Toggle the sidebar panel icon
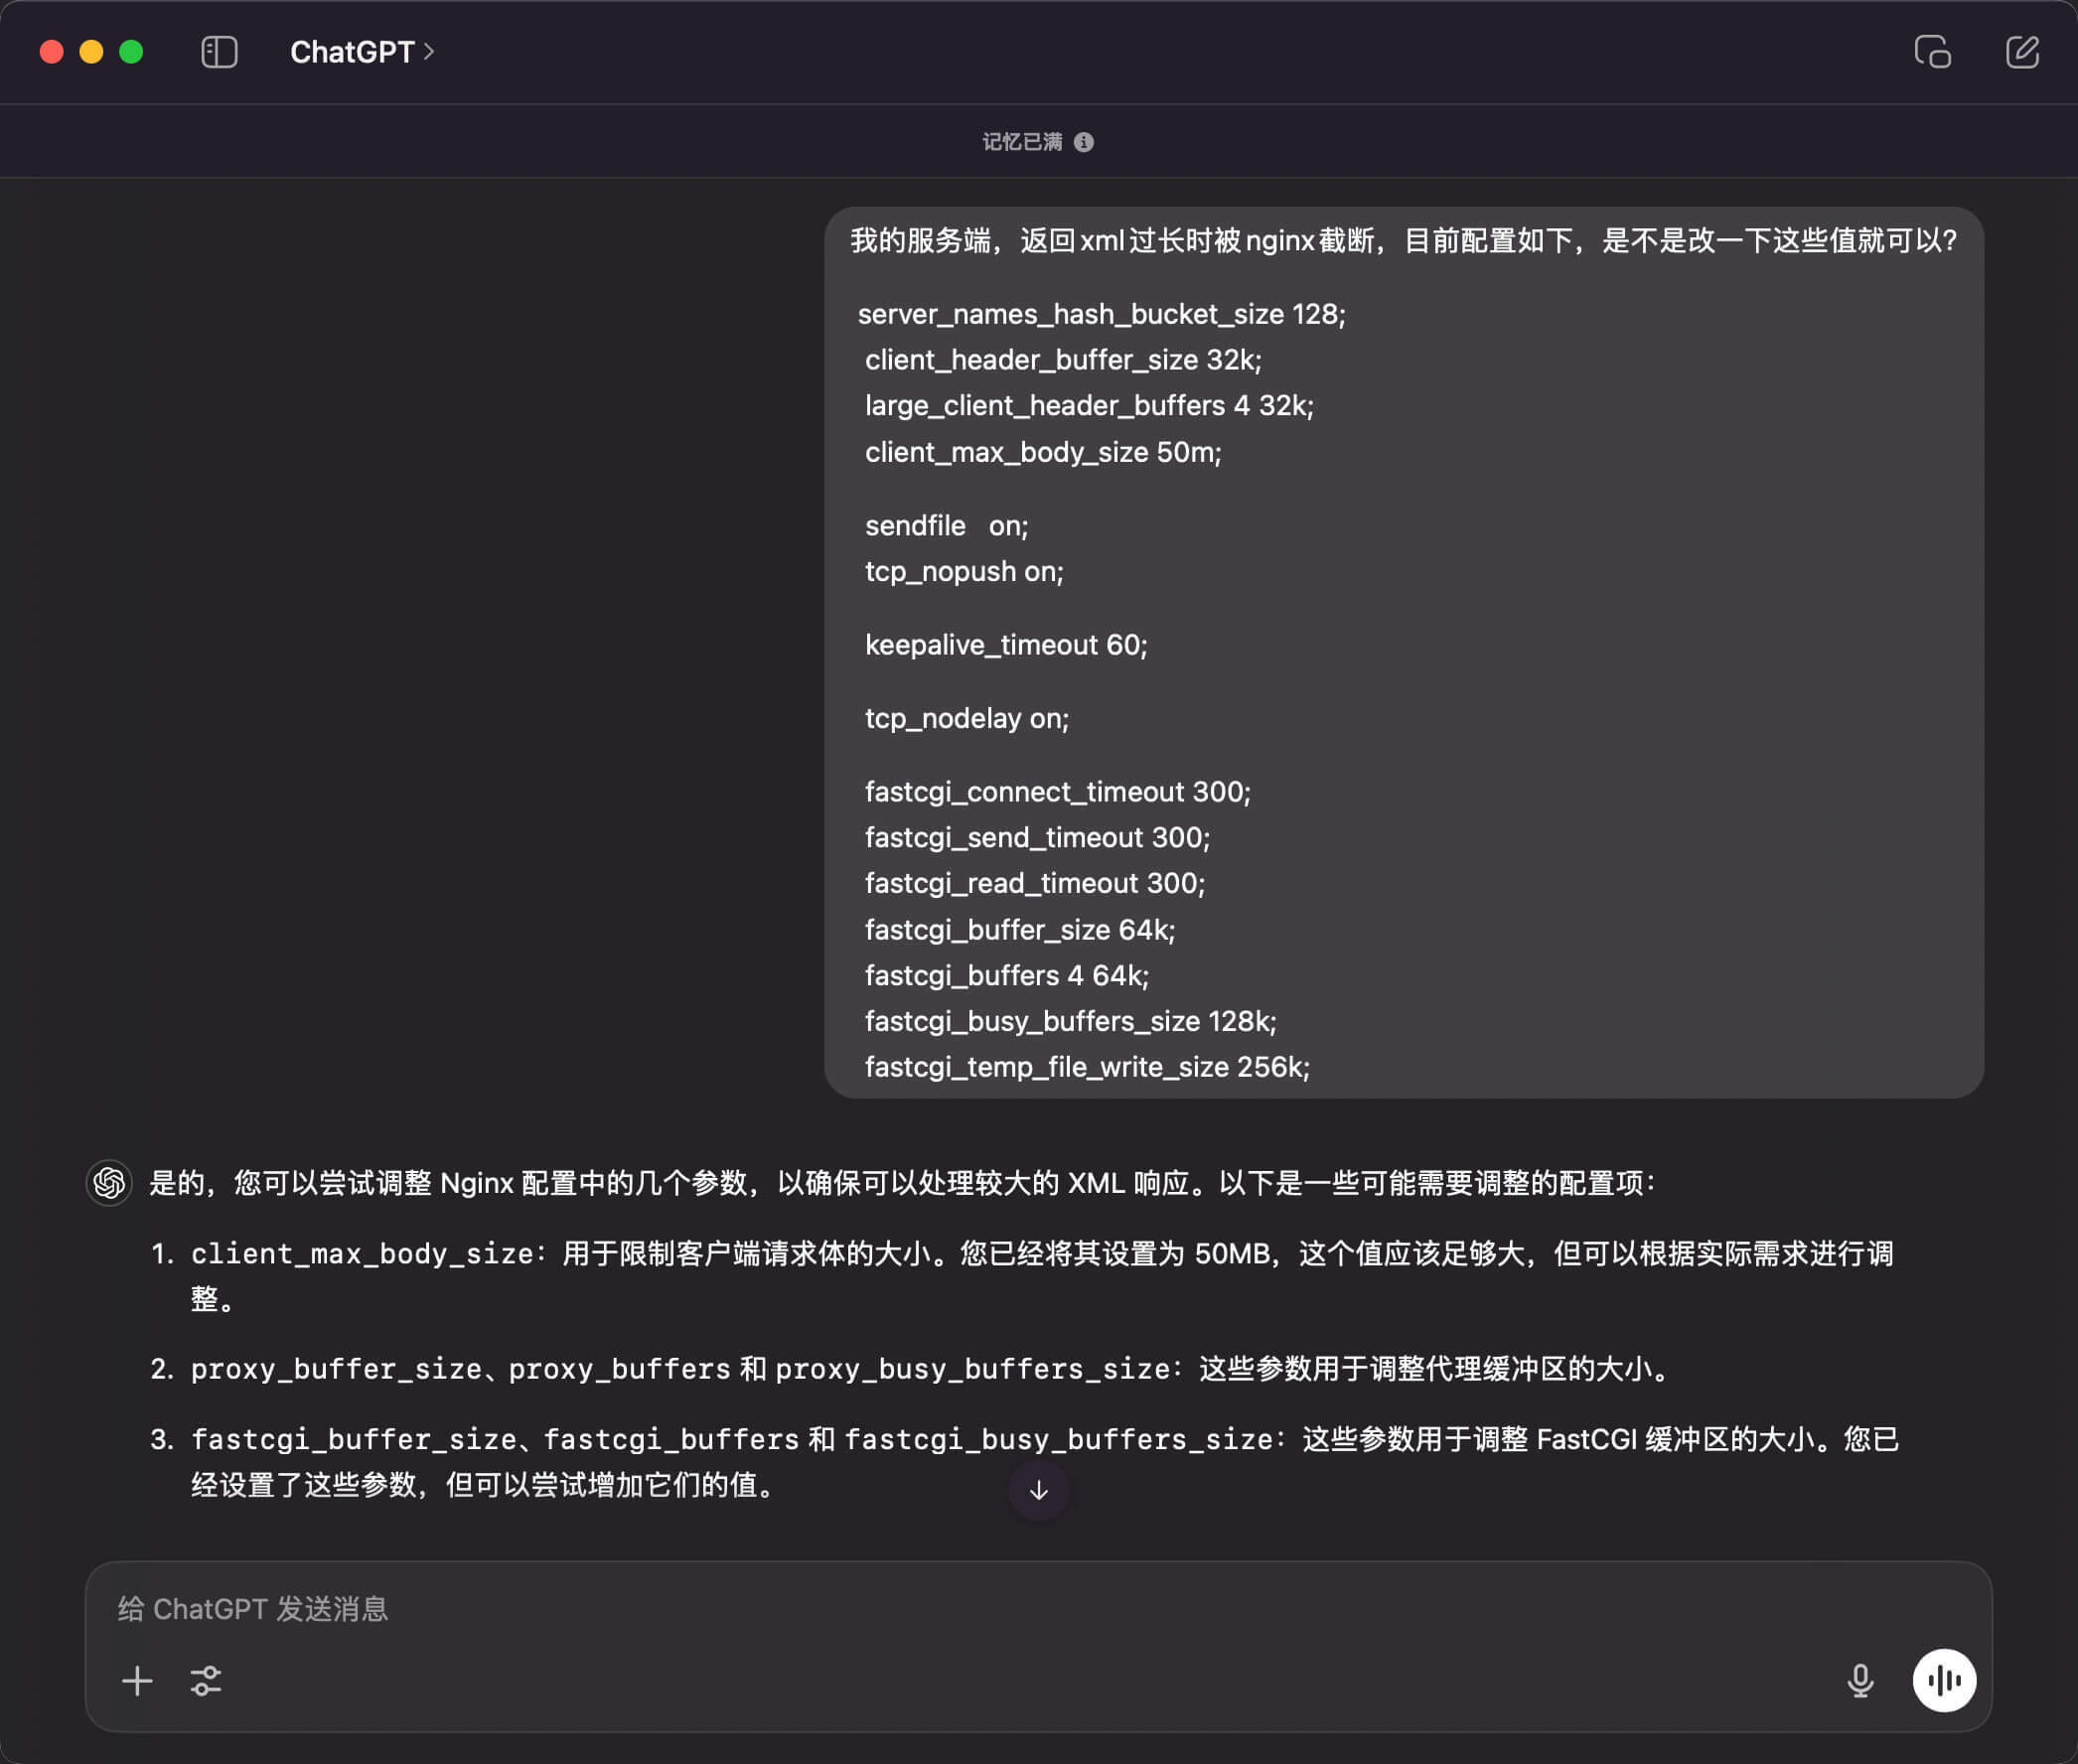Image resolution: width=2078 pixels, height=1764 pixels. 219,52
